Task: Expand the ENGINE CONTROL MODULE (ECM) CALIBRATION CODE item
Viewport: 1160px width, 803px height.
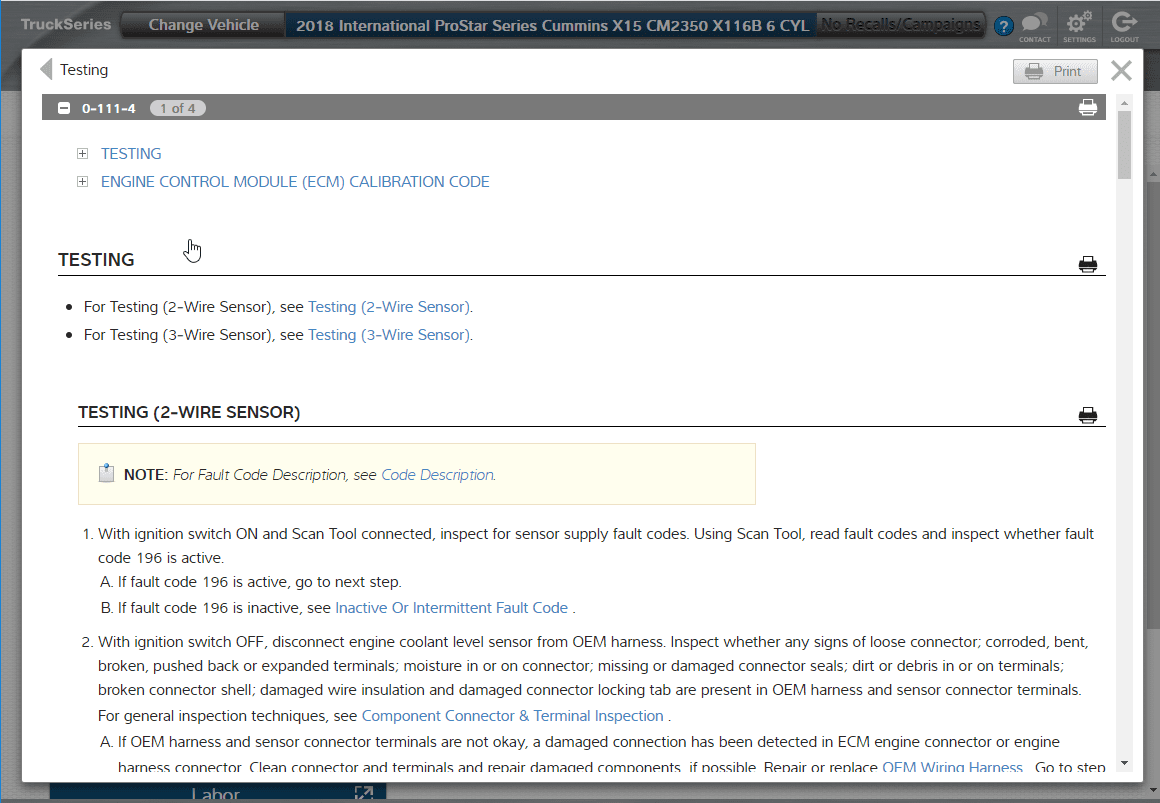Action: (83, 182)
